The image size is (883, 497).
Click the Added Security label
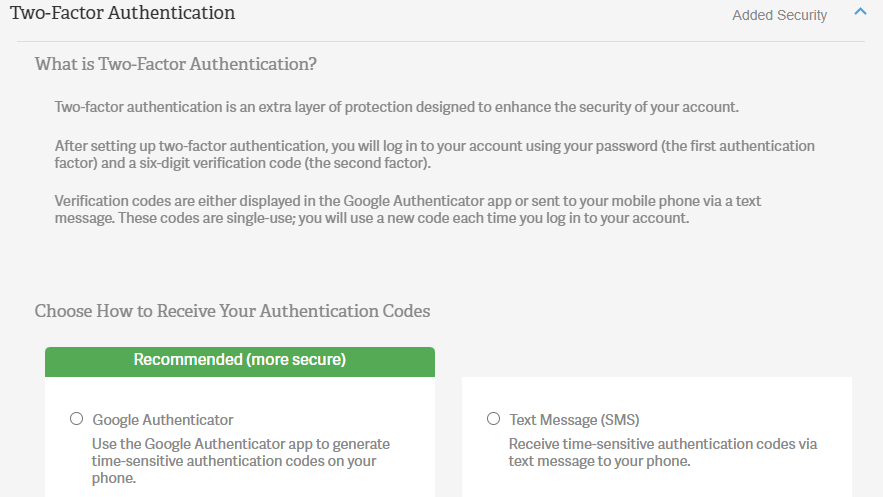click(x=779, y=15)
